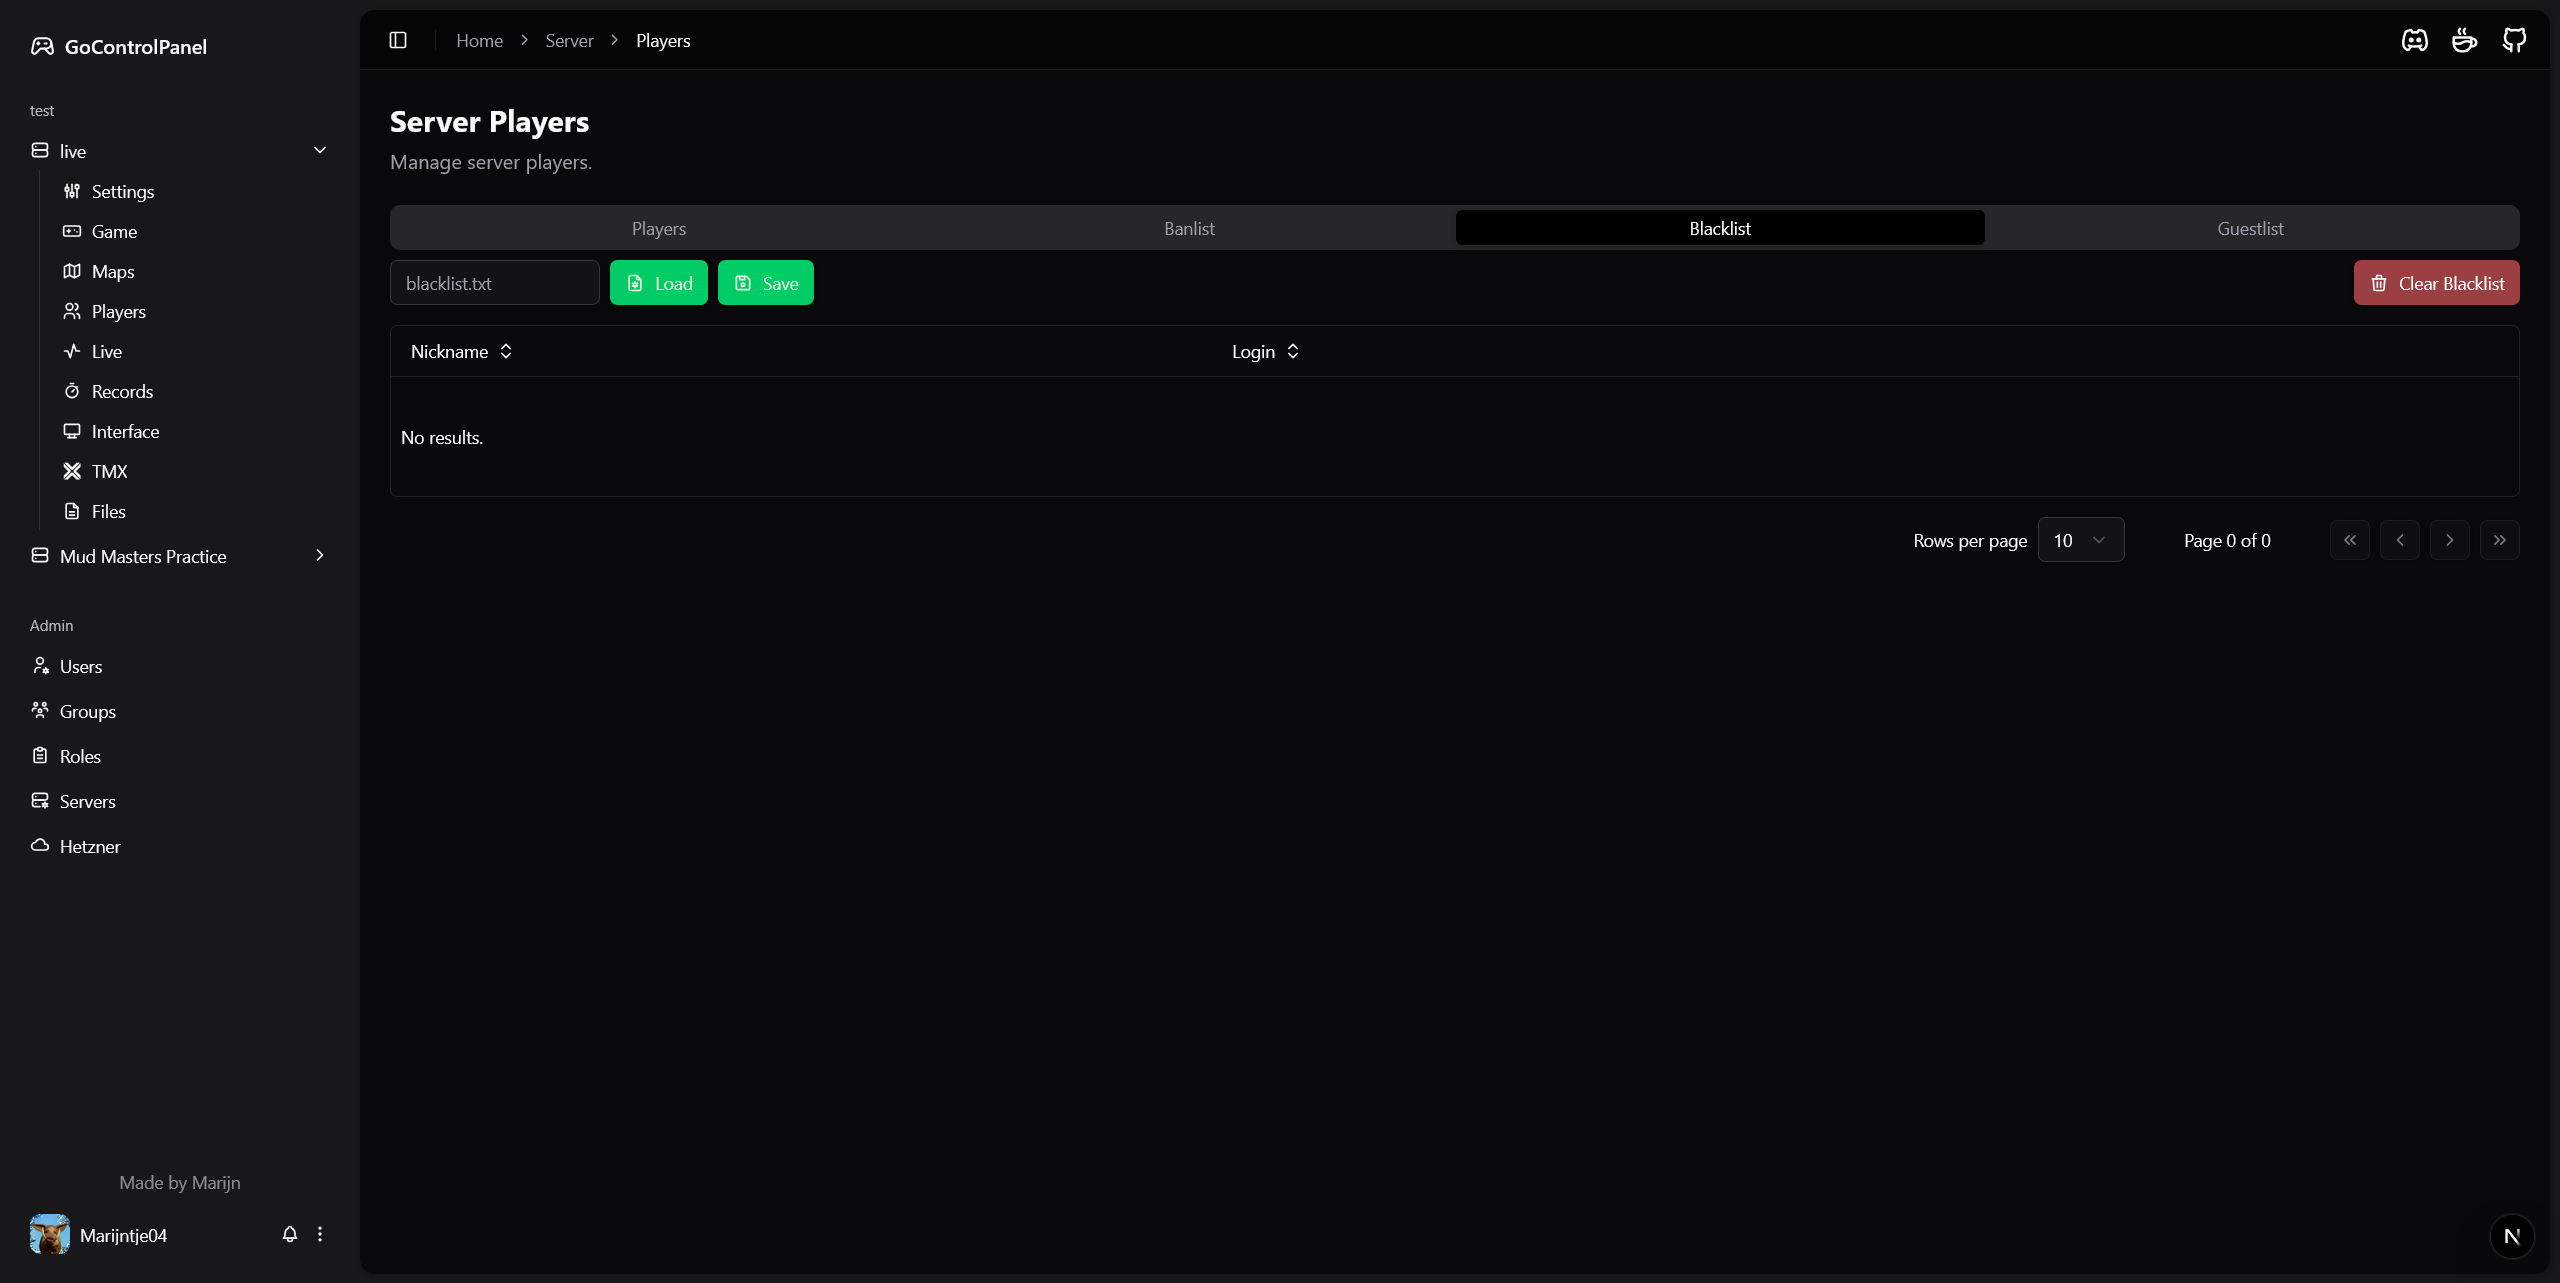Sort table by Nickname column

(x=461, y=351)
